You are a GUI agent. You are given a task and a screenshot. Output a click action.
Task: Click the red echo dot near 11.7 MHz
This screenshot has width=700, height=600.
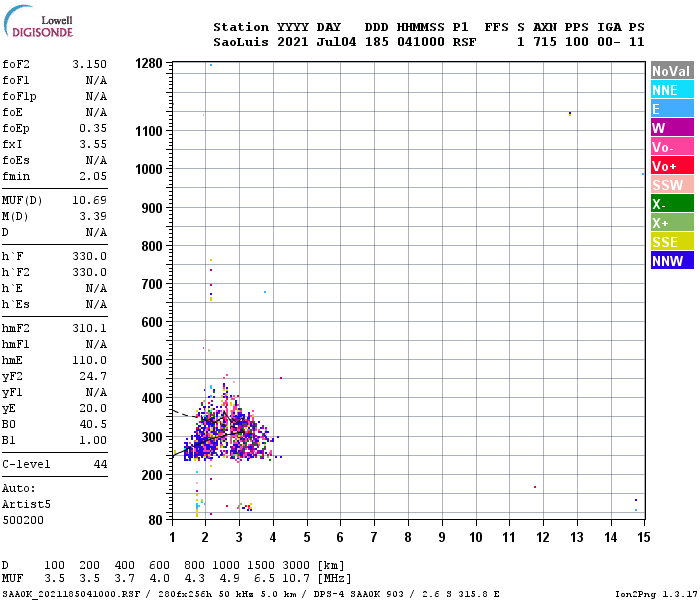[x=535, y=487]
